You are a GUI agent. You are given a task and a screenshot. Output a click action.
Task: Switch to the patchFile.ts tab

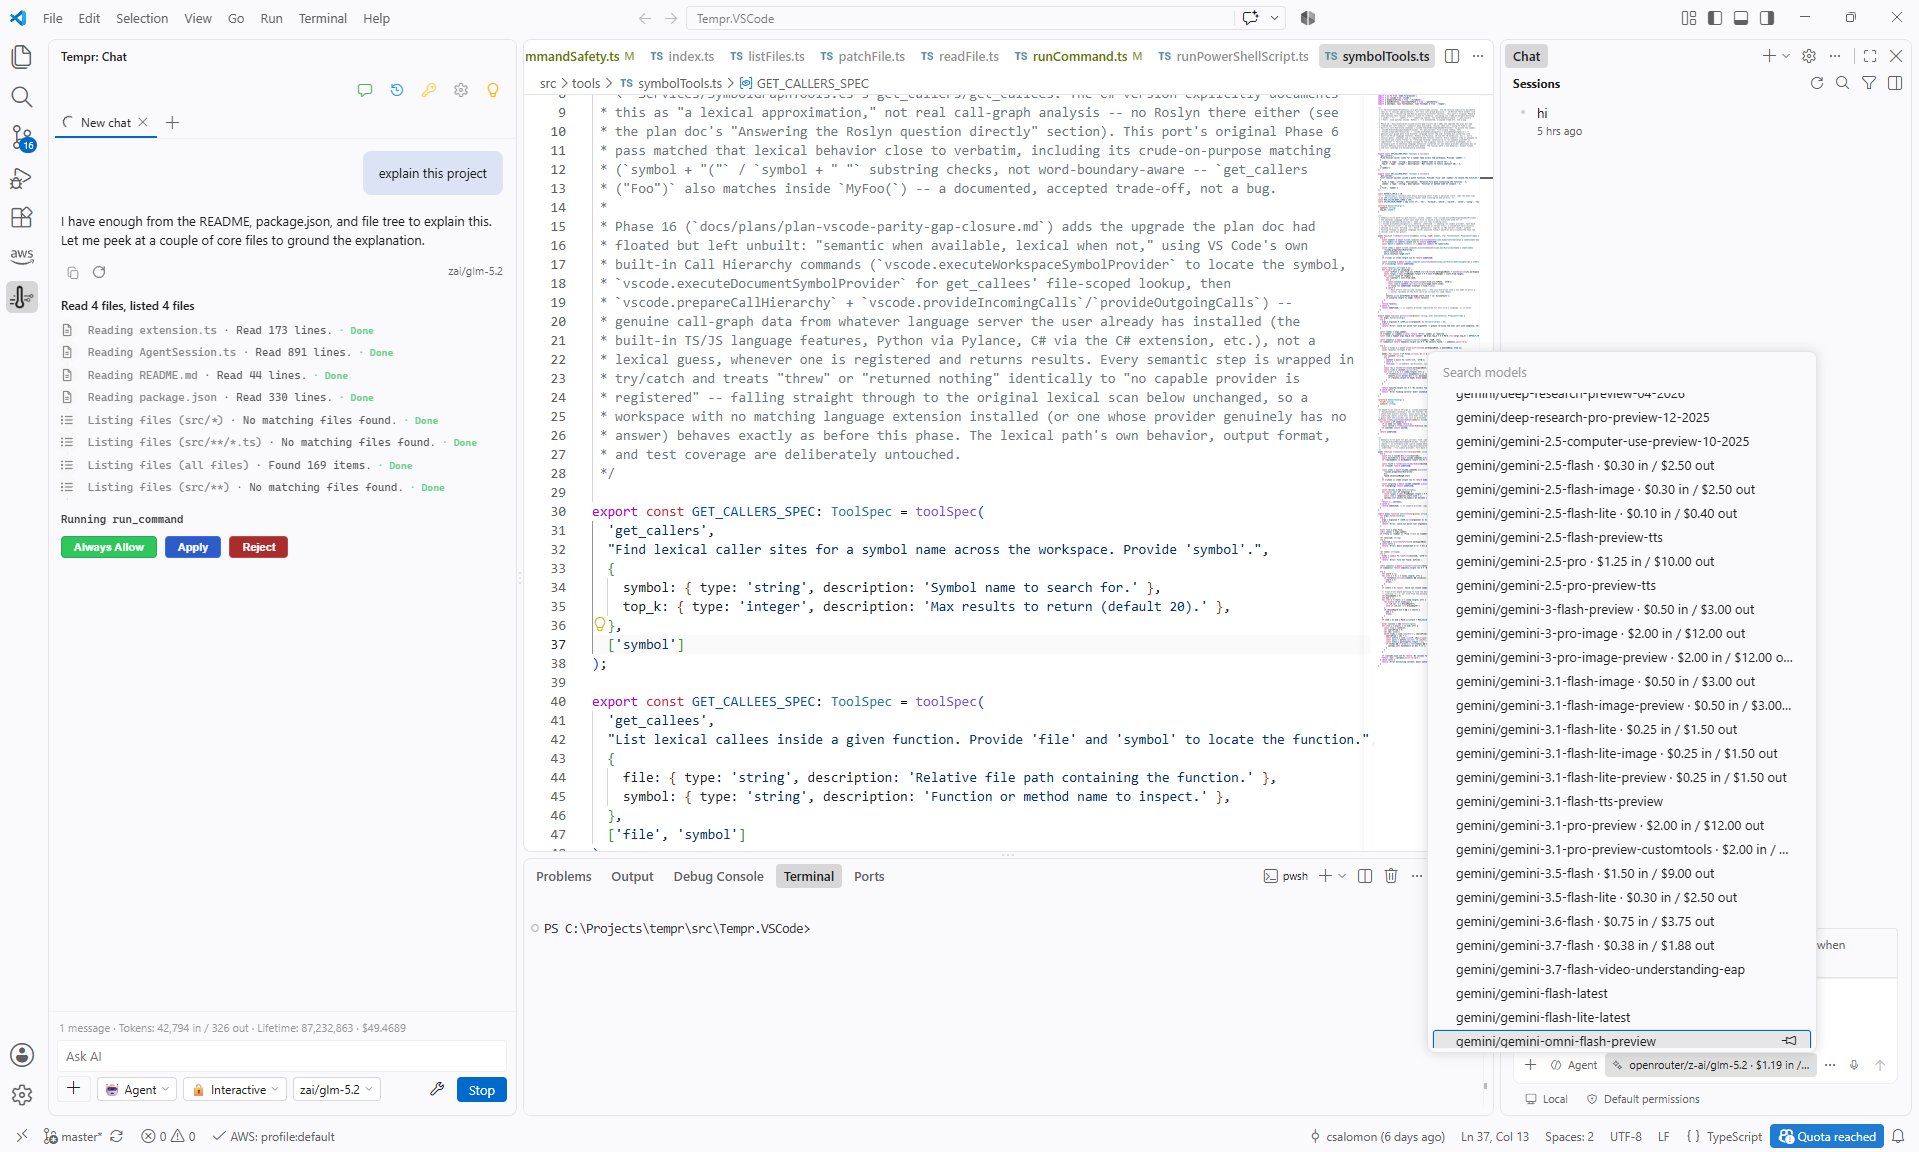[862, 56]
